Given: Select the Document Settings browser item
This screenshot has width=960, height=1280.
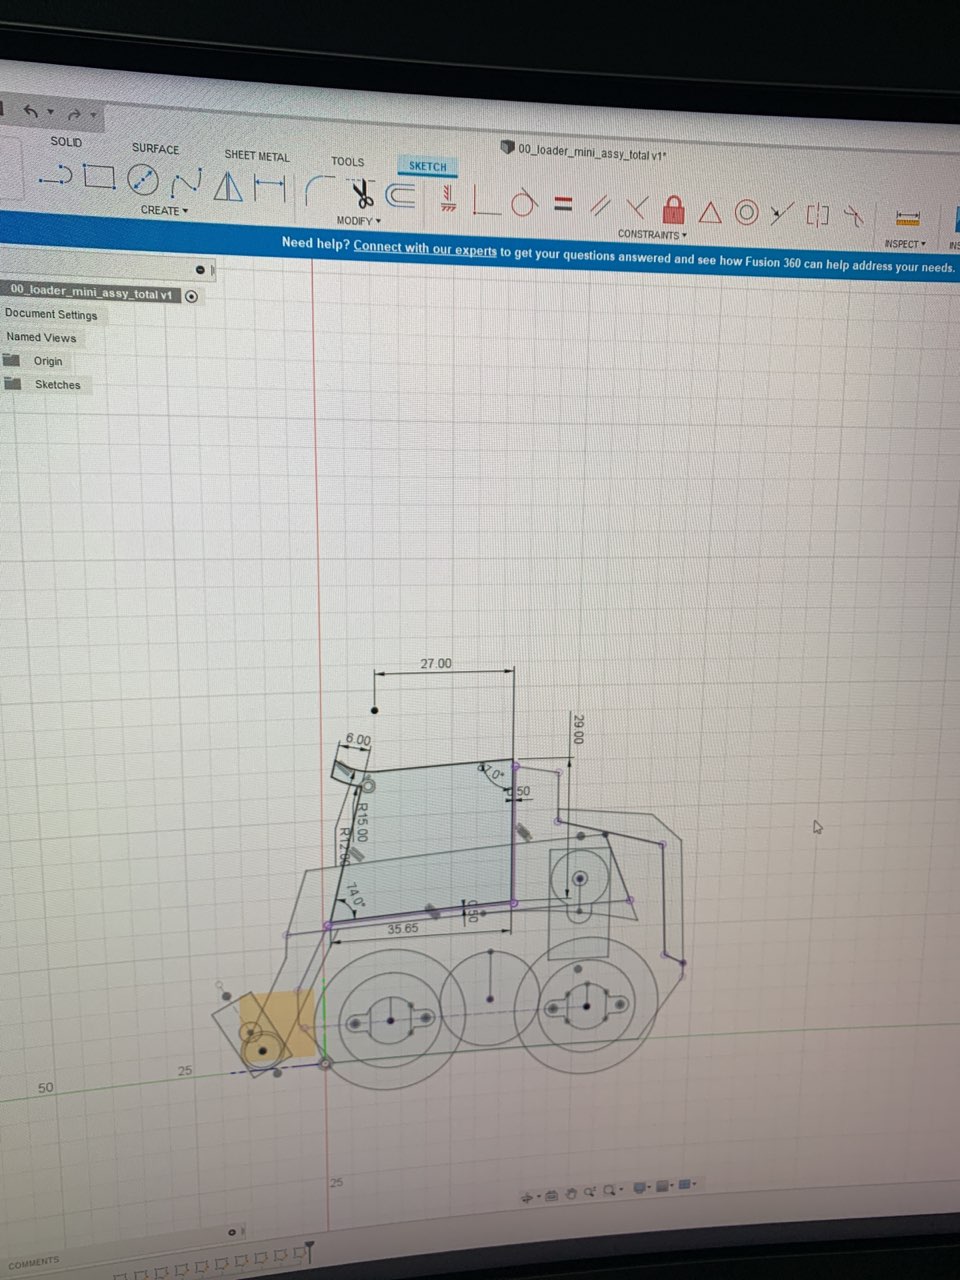Looking at the screenshot, I should click(x=51, y=314).
